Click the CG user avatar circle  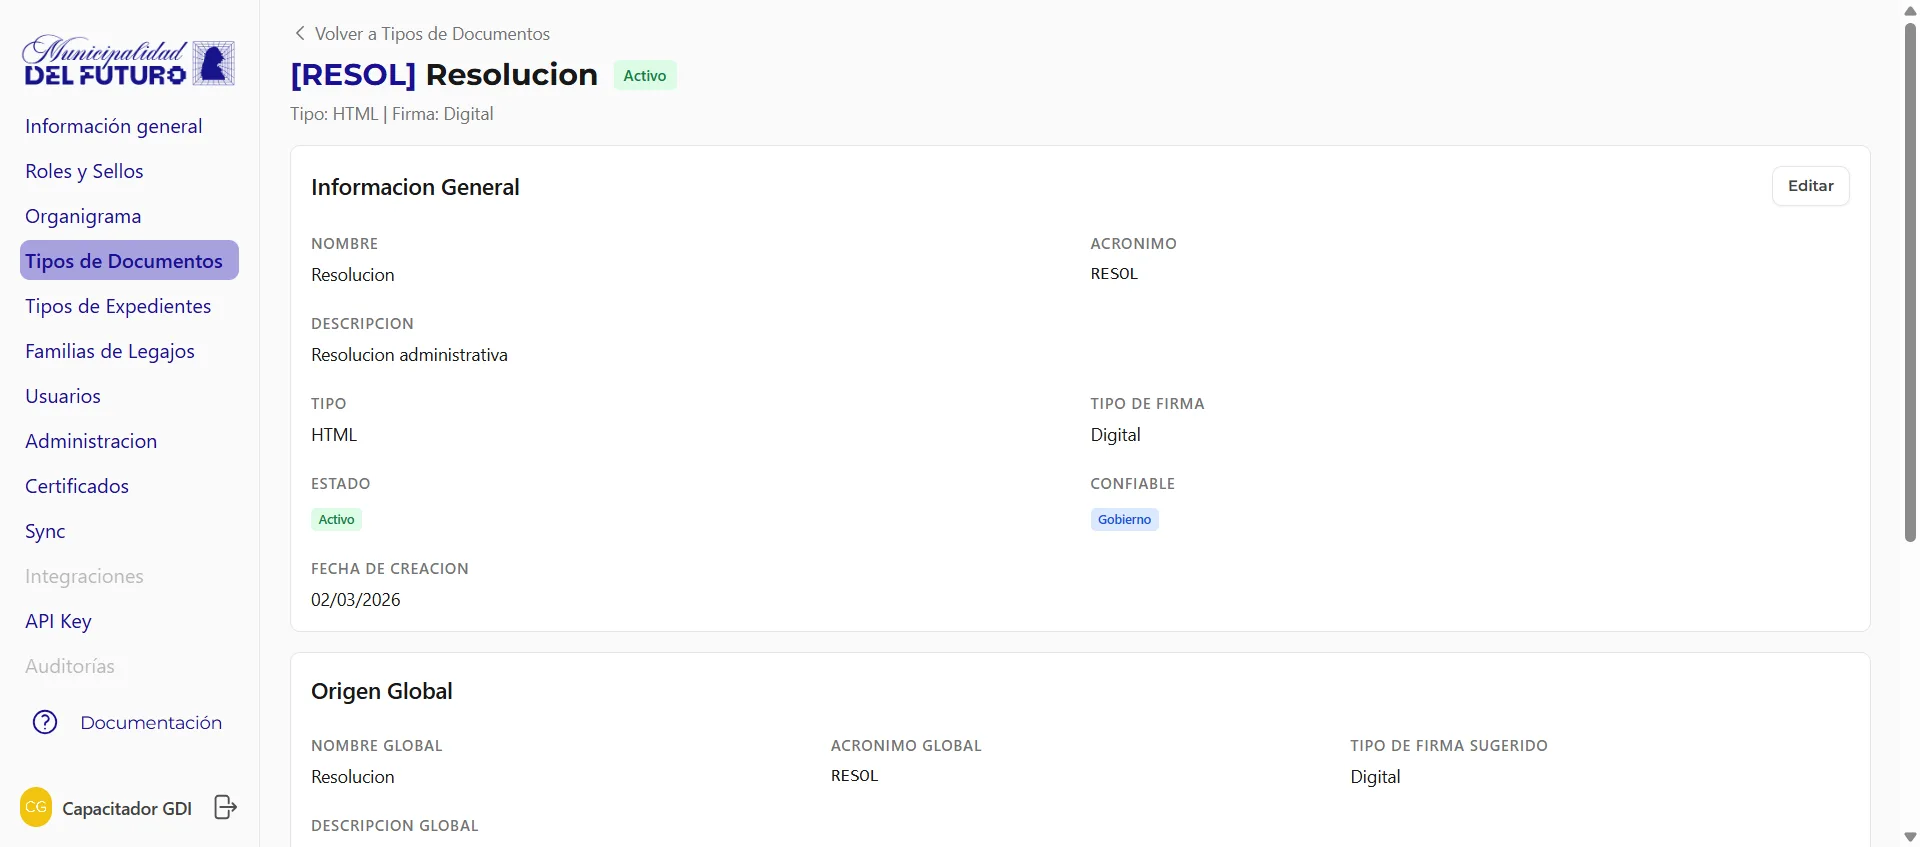pos(36,807)
